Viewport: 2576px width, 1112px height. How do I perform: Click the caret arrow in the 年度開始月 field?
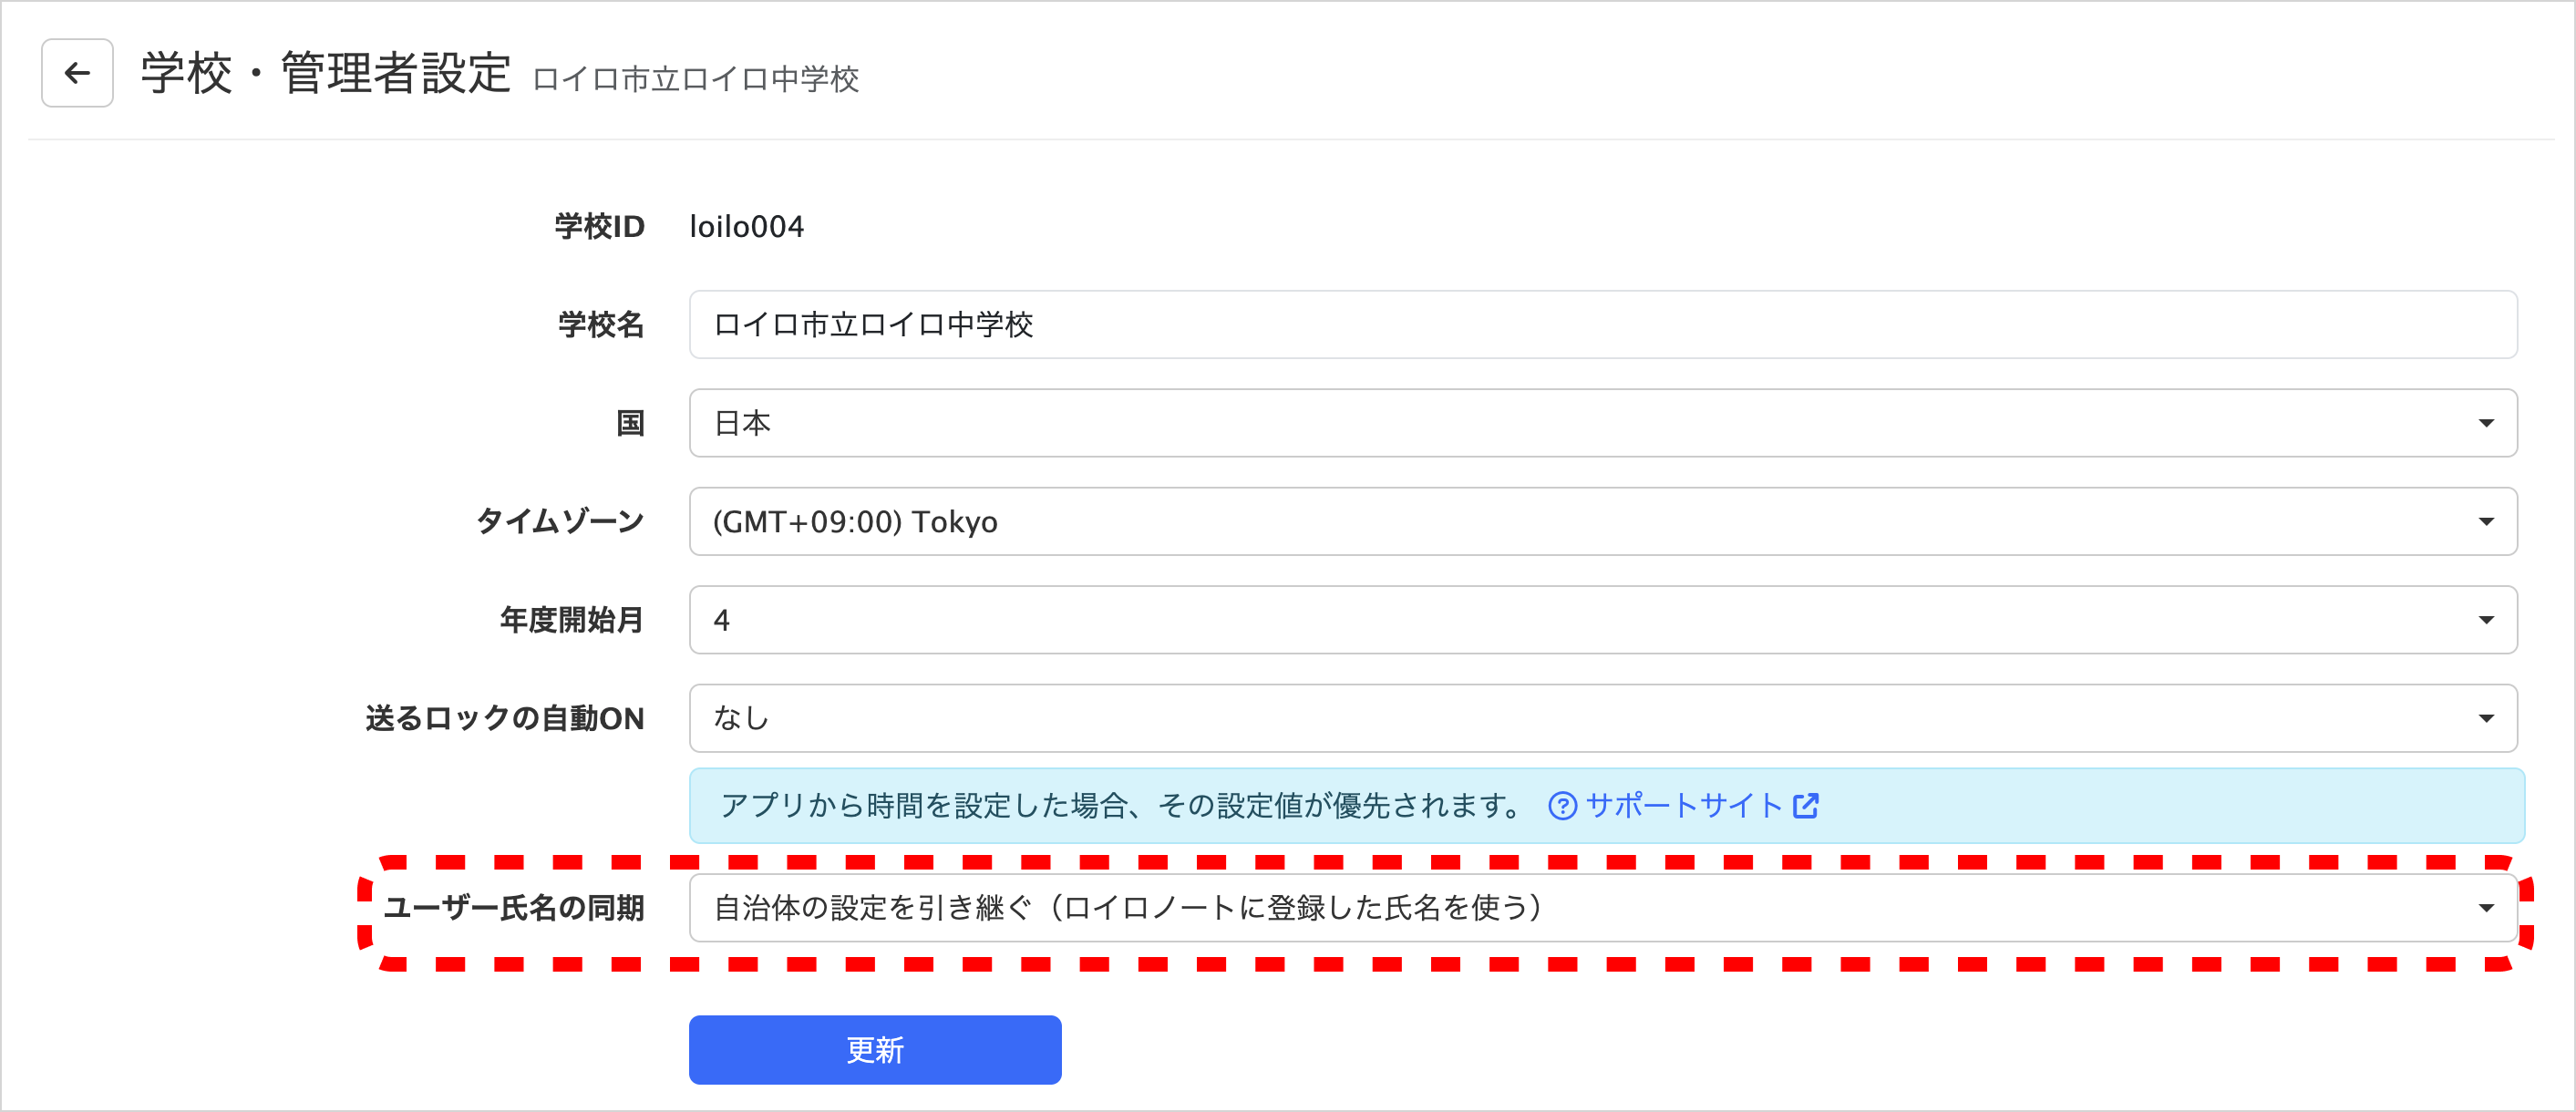[2485, 620]
